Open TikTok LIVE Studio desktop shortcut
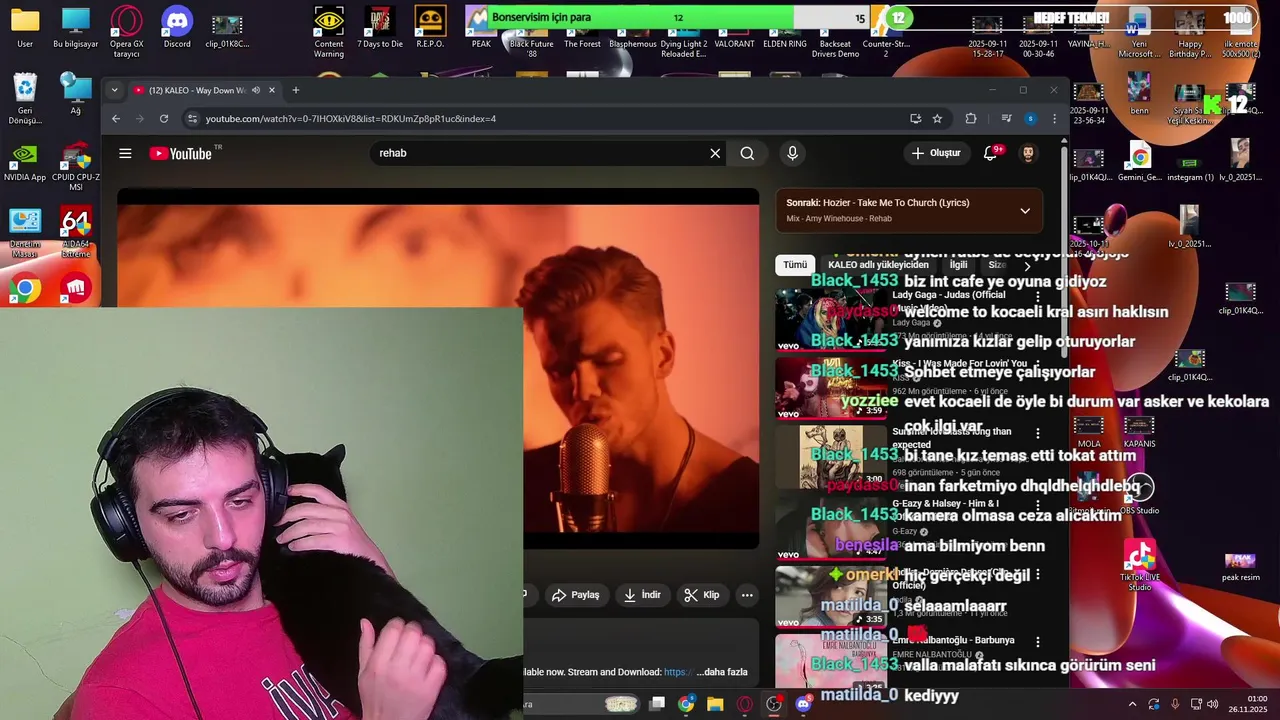This screenshot has width=1280, height=720. pyautogui.click(x=1139, y=564)
